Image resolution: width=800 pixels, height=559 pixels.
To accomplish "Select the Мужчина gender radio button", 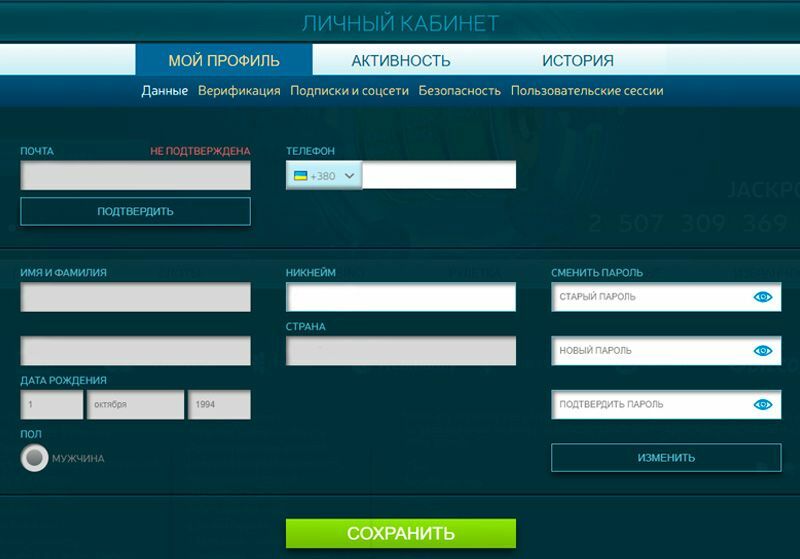I will [34, 458].
